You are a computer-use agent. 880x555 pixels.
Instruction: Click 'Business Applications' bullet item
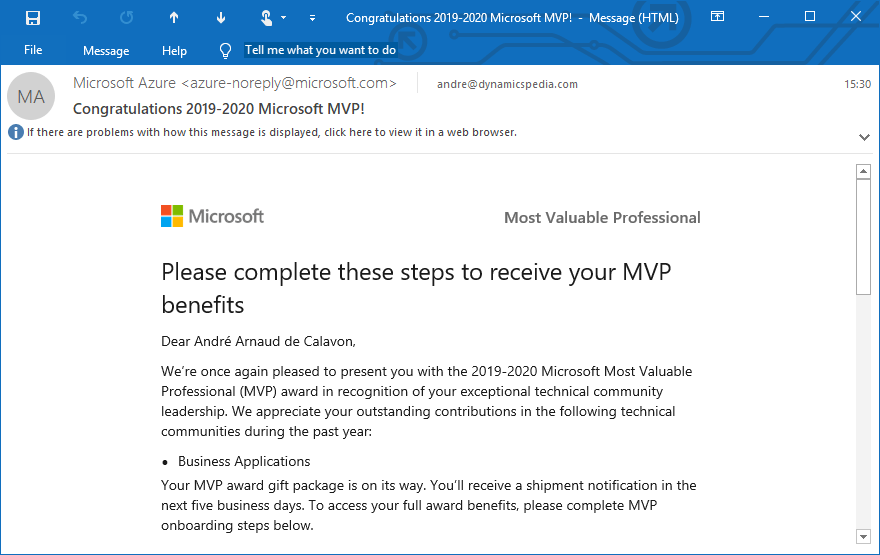pyautogui.click(x=244, y=461)
